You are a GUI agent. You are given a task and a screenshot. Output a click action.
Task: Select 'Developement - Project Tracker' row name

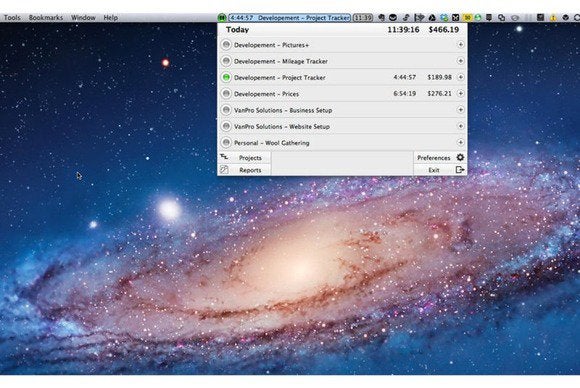pyautogui.click(x=280, y=78)
